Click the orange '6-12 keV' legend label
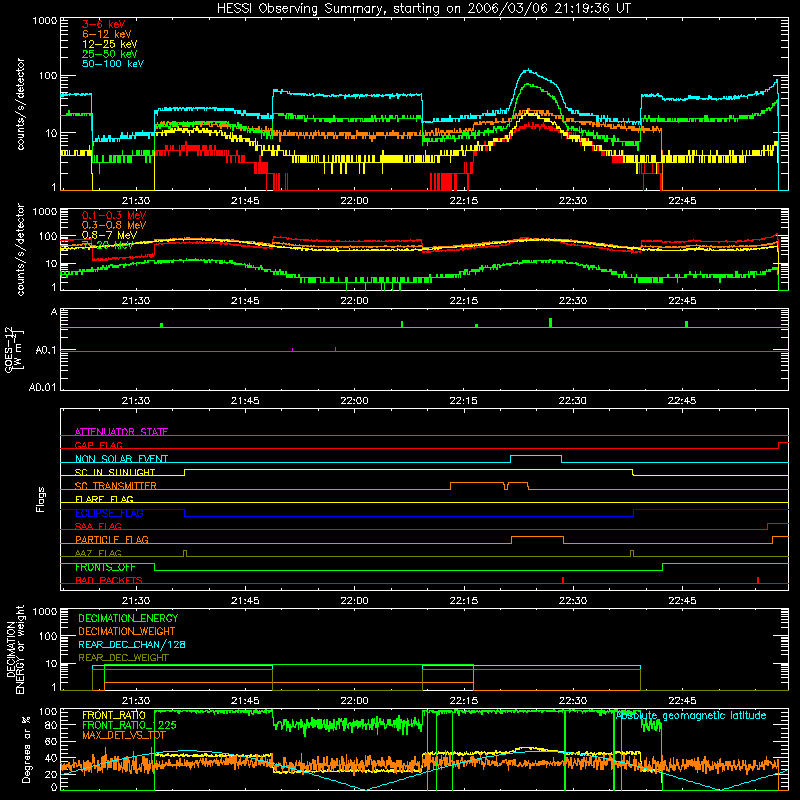The width and height of the screenshot is (800, 800). [x=106, y=34]
